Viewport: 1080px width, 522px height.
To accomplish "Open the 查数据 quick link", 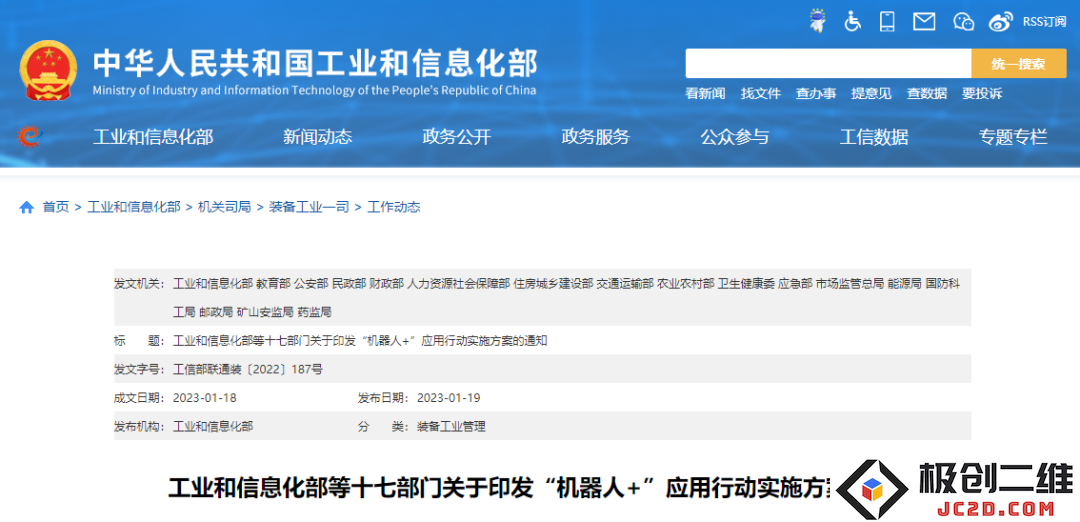I will [x=927, y=94].
